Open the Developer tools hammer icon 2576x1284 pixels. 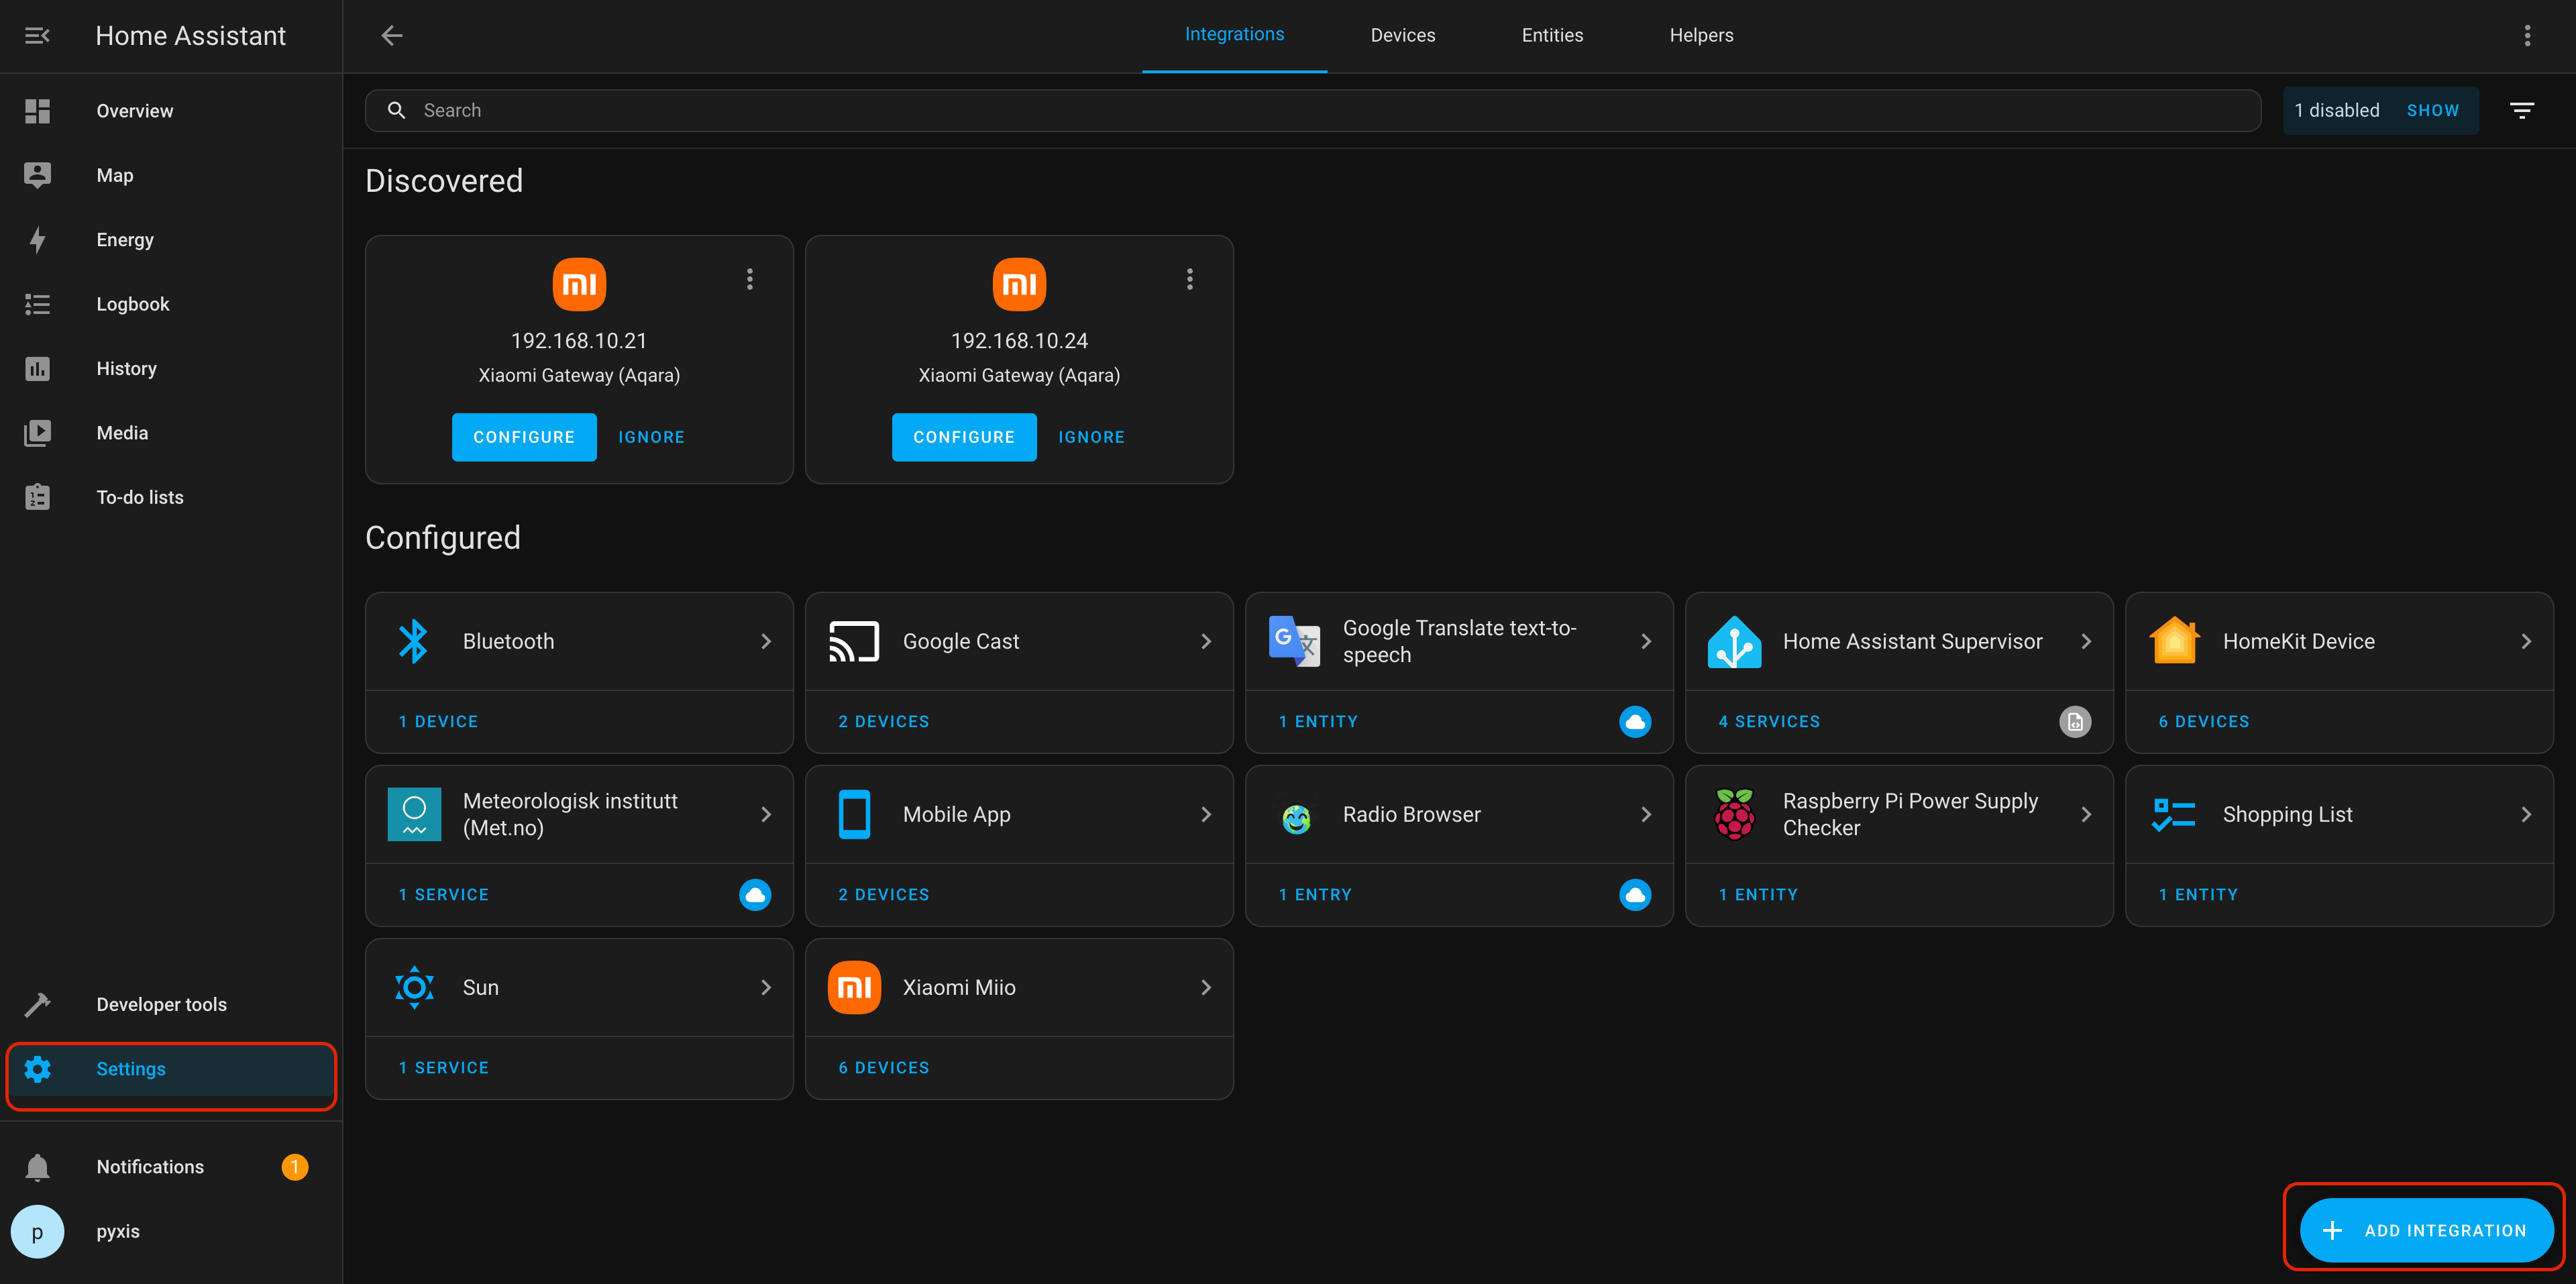37,1004
